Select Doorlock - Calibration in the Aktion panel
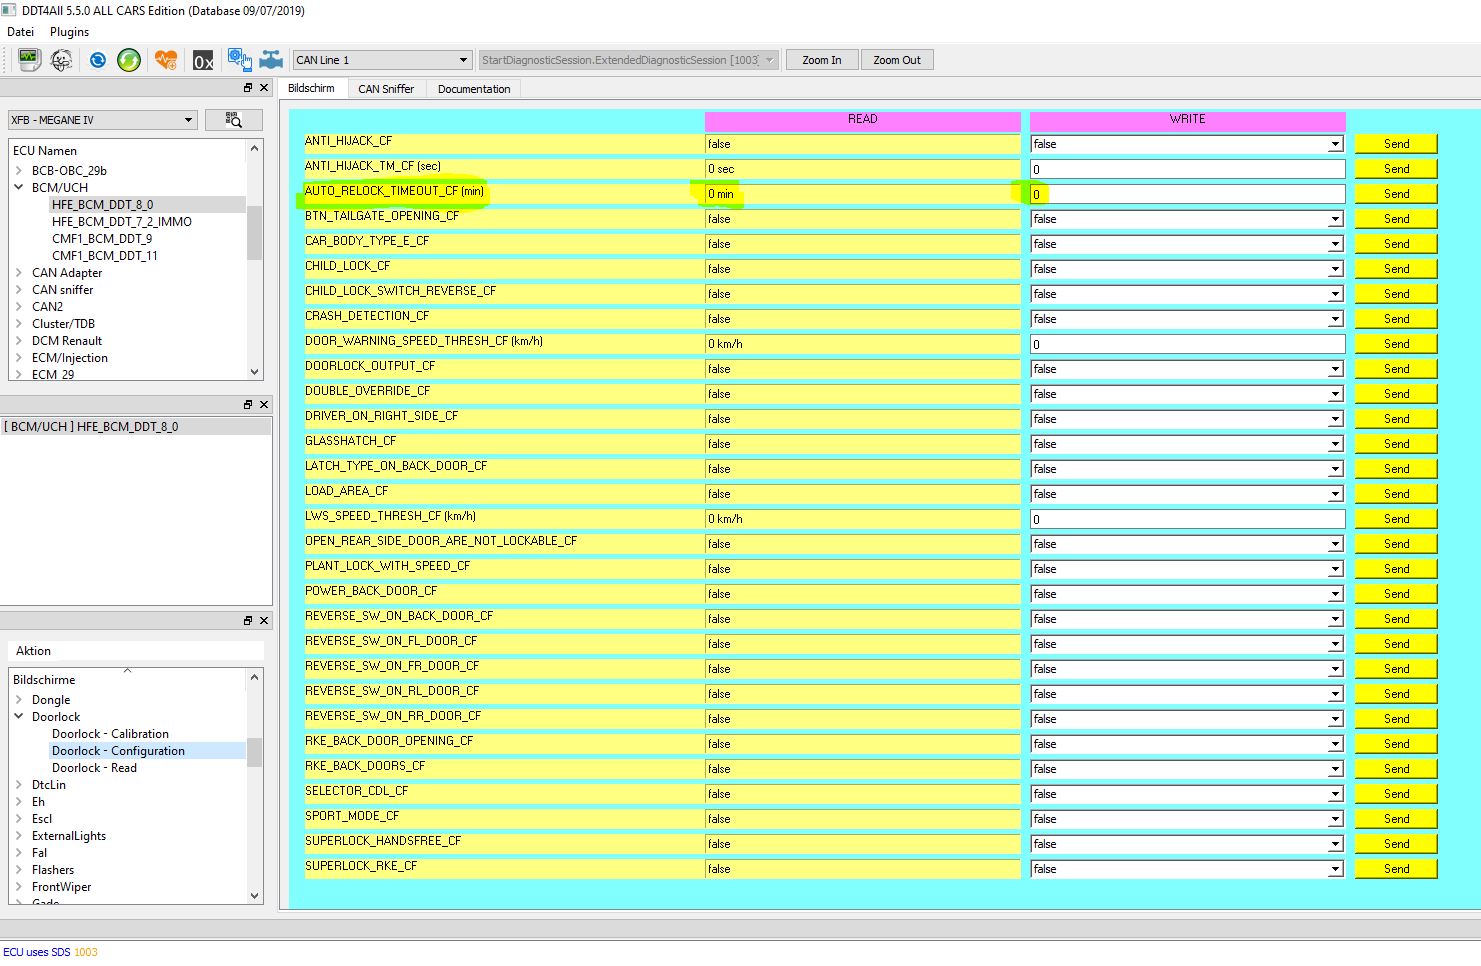Viewport: 1481px width, 966px height. tap(110, 733)
